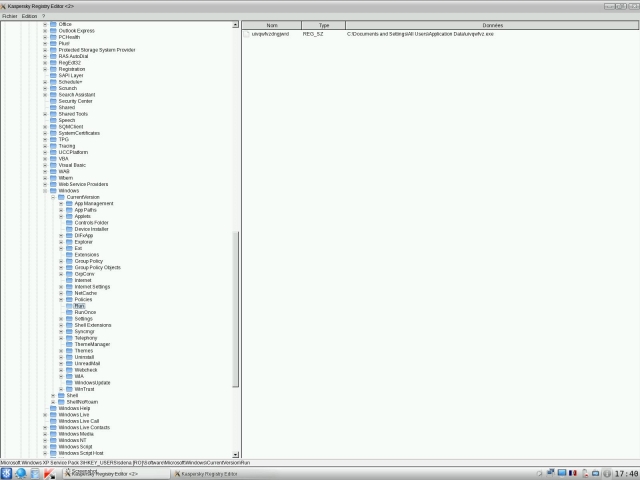Click the display monitor tray icon
This screenshot has width=640, height=480.
(562, 473)
